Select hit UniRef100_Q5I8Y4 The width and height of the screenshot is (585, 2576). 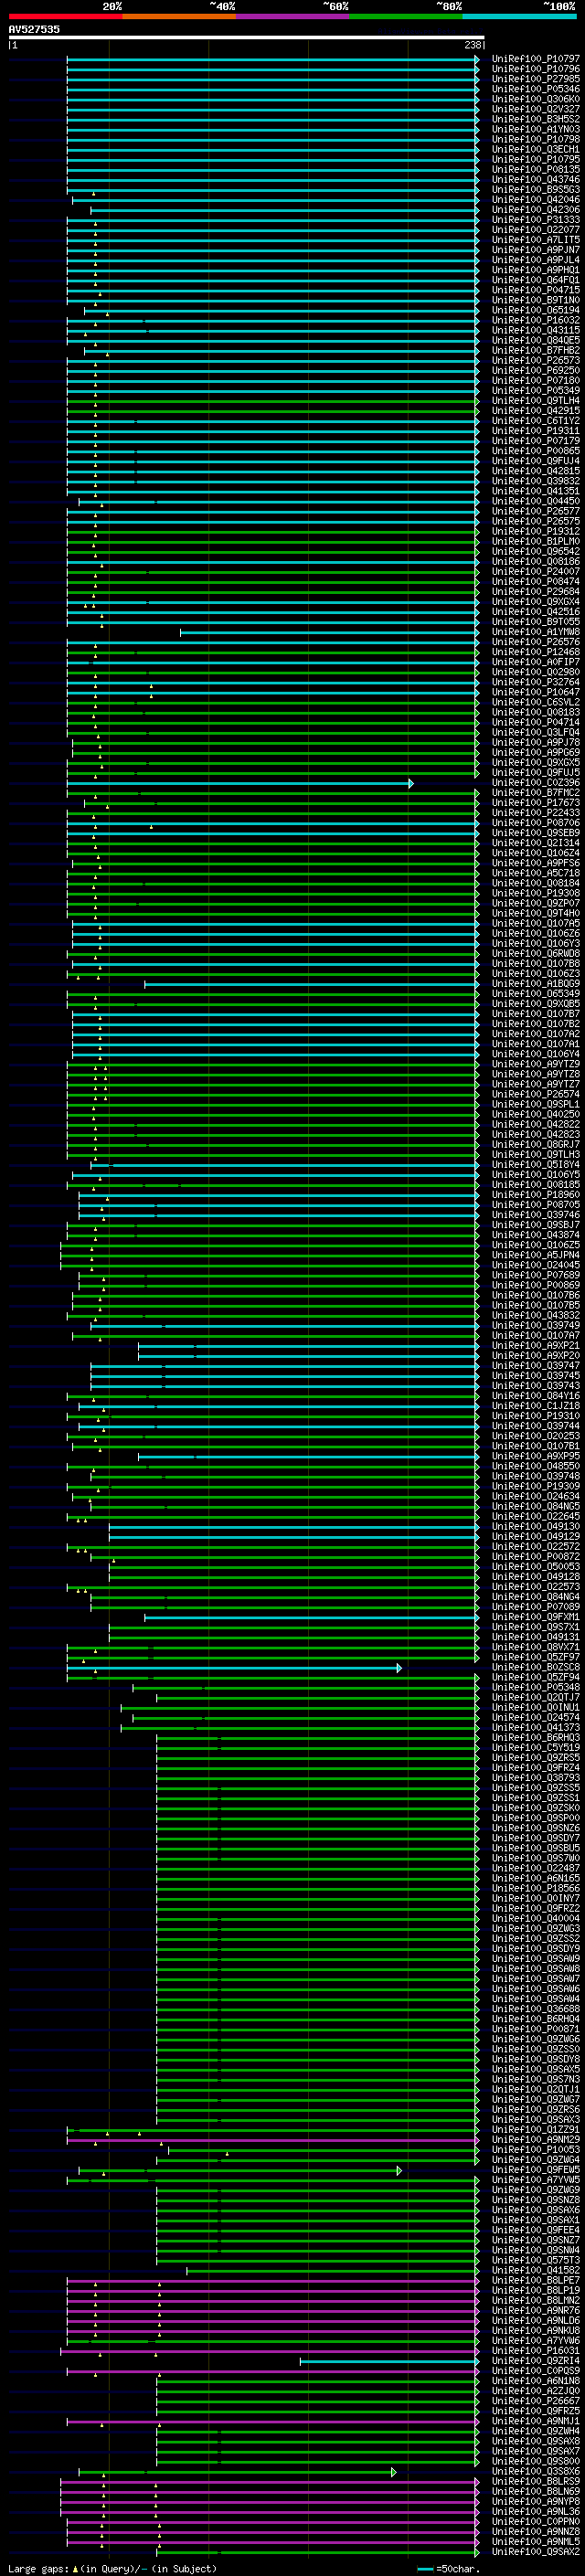[x=536, y=1165]
